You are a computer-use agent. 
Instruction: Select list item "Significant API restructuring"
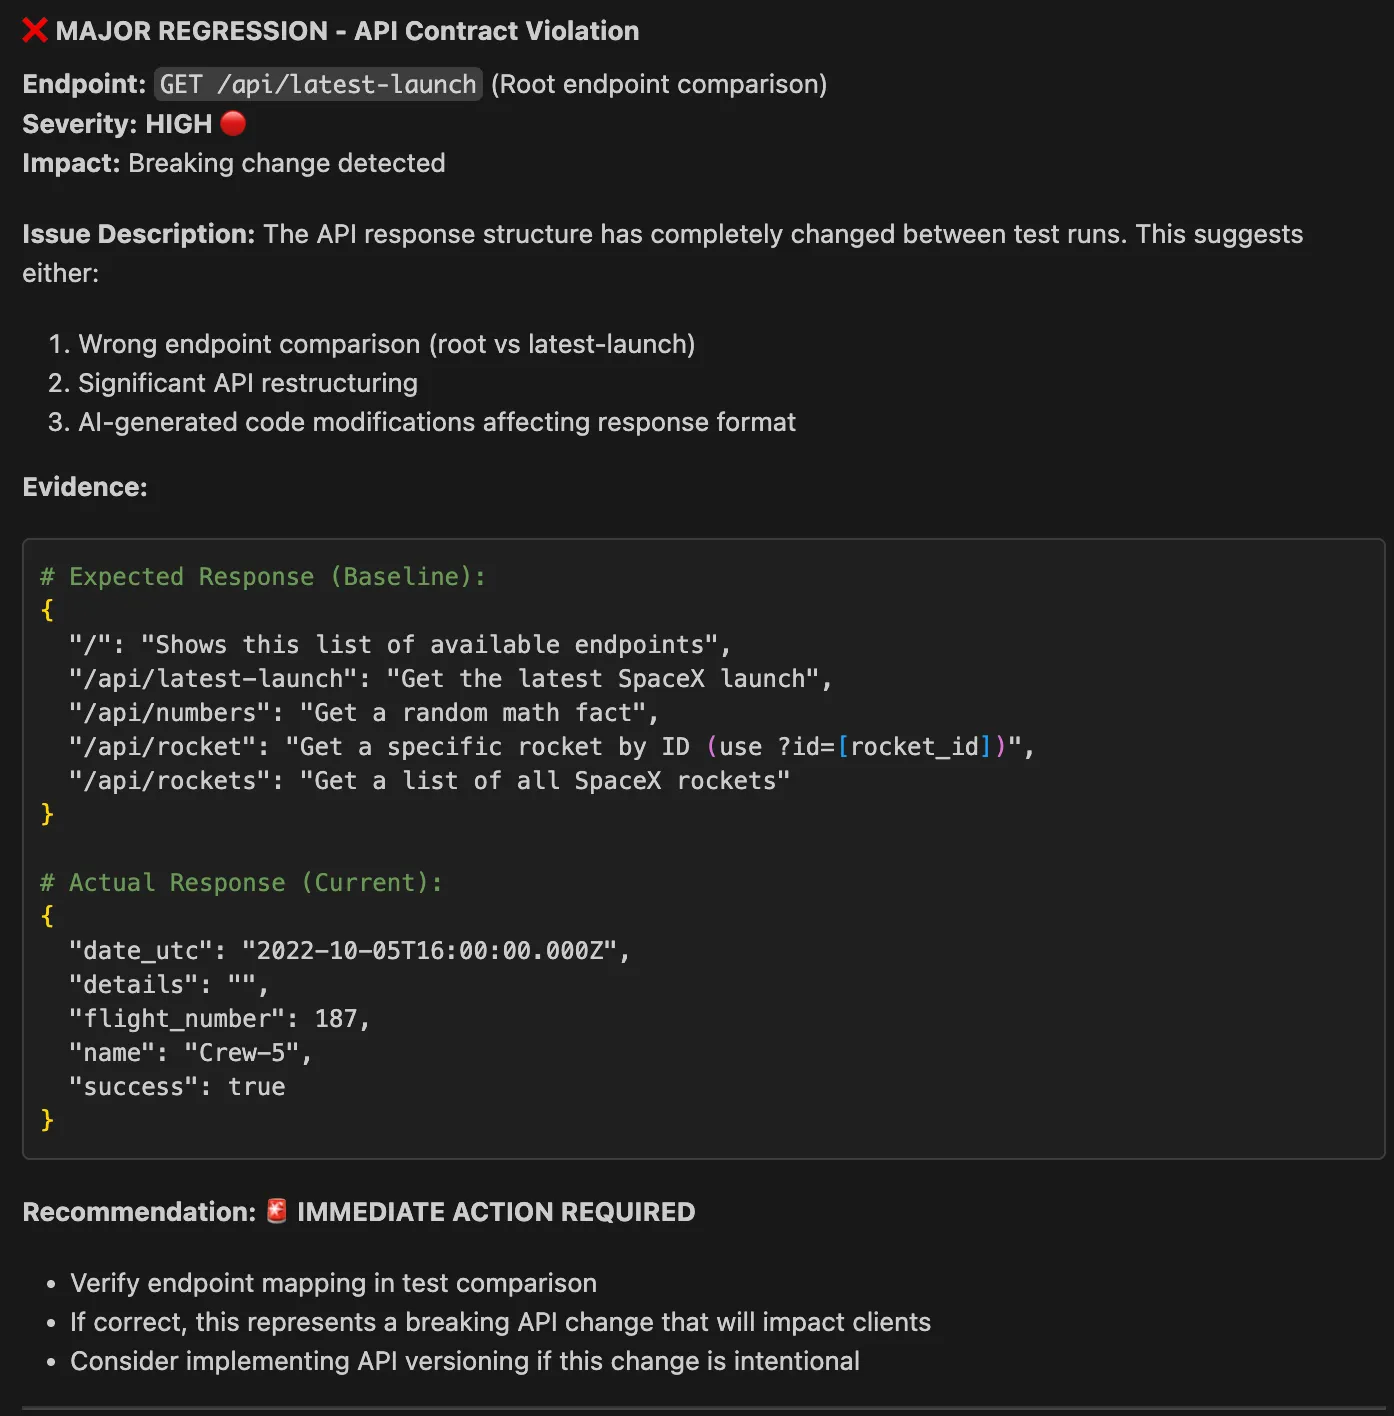(x=248, y=383)
